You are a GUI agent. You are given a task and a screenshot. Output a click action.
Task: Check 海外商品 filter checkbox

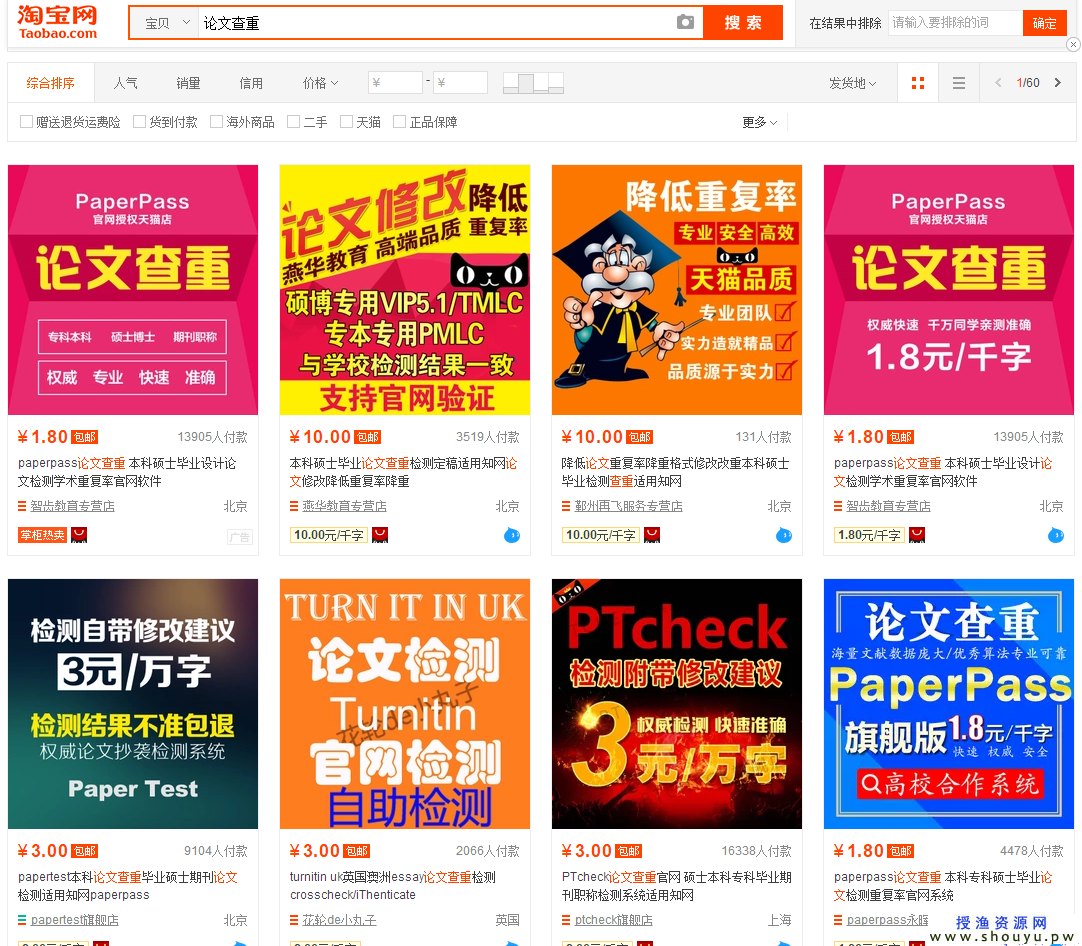pos(216,121)
